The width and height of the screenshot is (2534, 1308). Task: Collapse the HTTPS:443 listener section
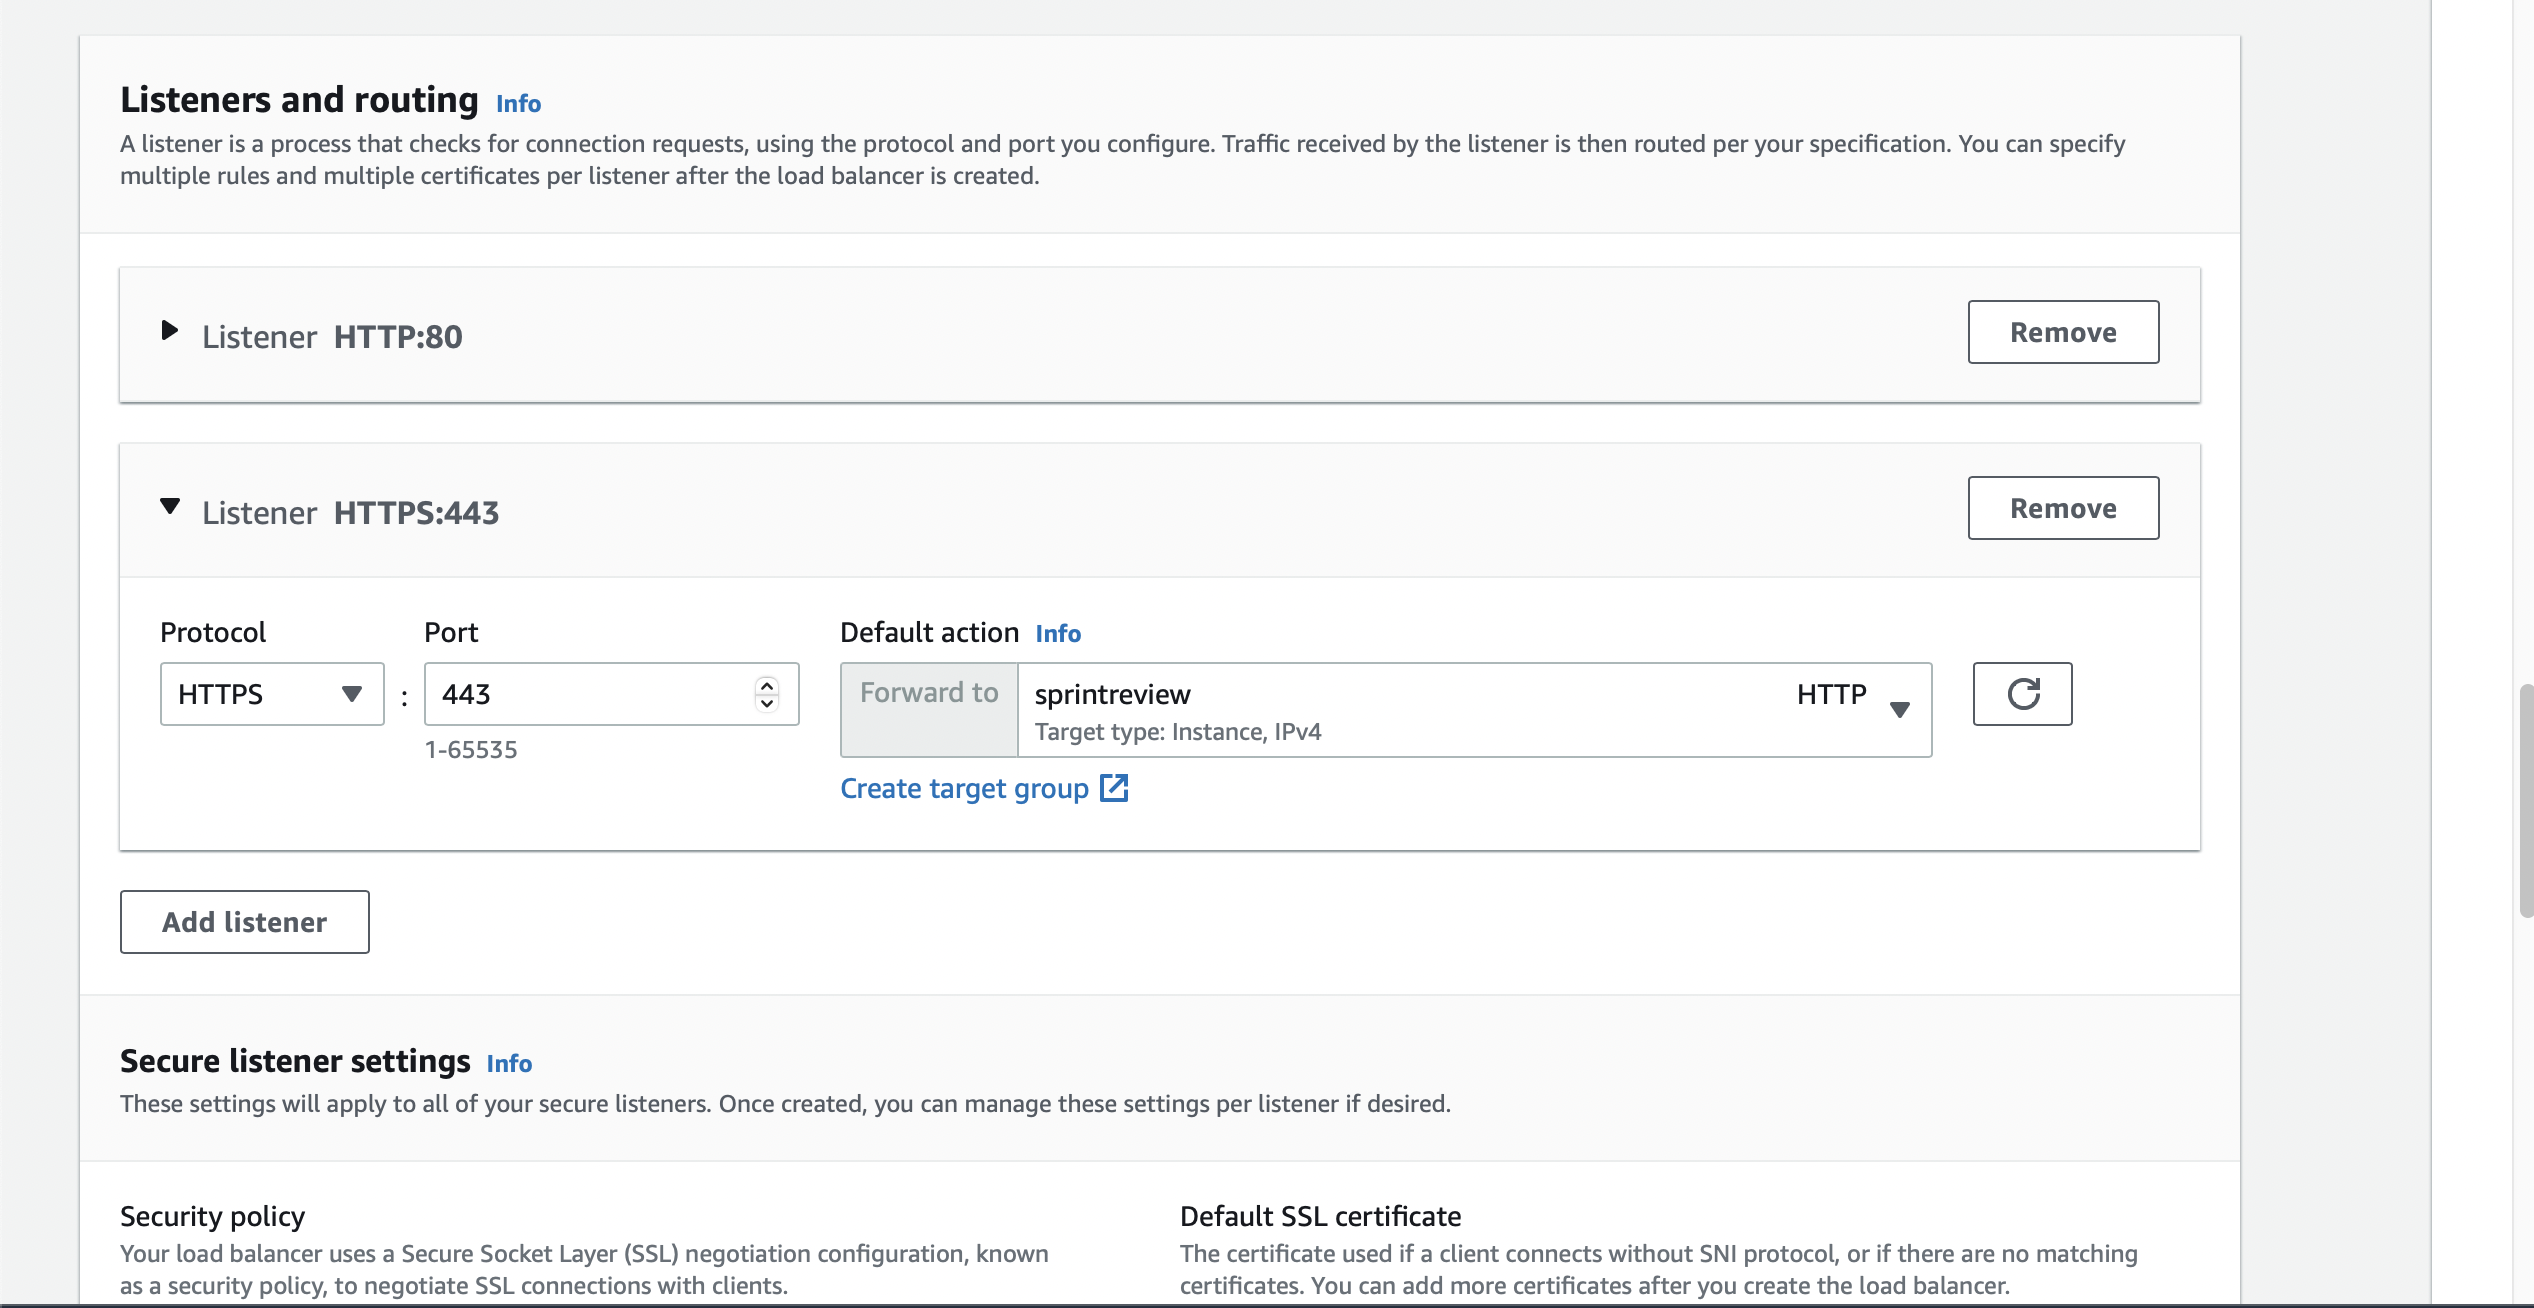pos(170,507)
